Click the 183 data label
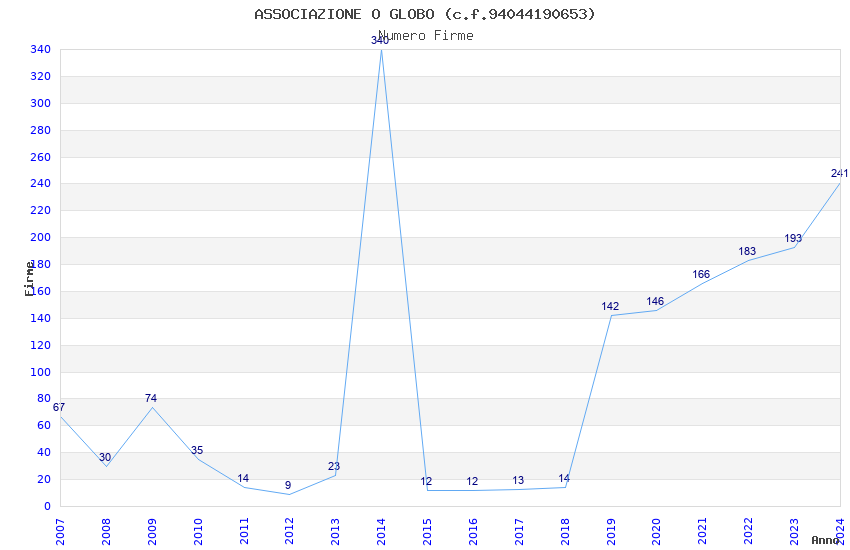Screen dimensions: 850x550 [747, 251]
